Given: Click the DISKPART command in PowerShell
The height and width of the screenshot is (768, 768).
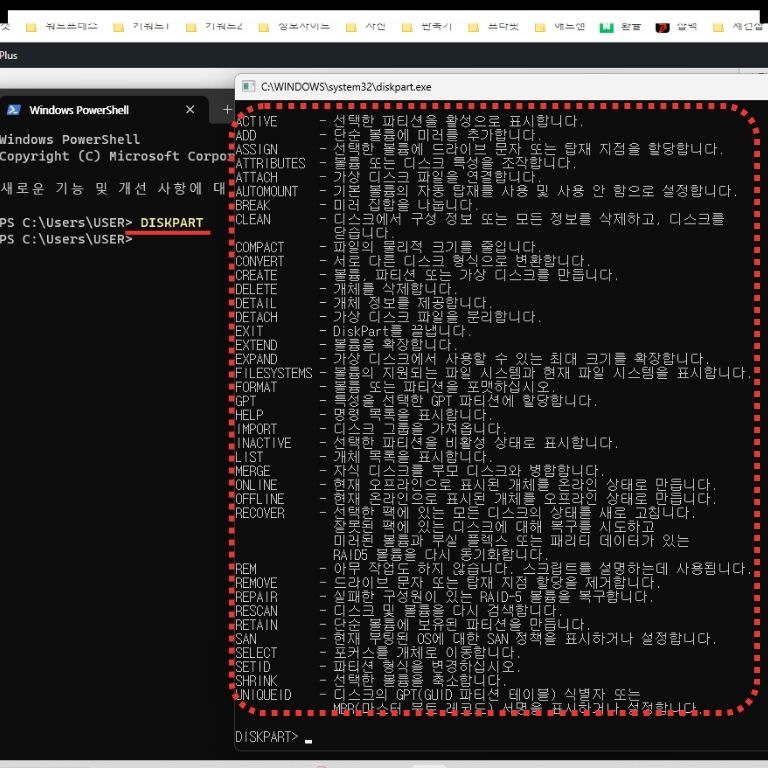Looking at the screenshot, I should (171, 222).
